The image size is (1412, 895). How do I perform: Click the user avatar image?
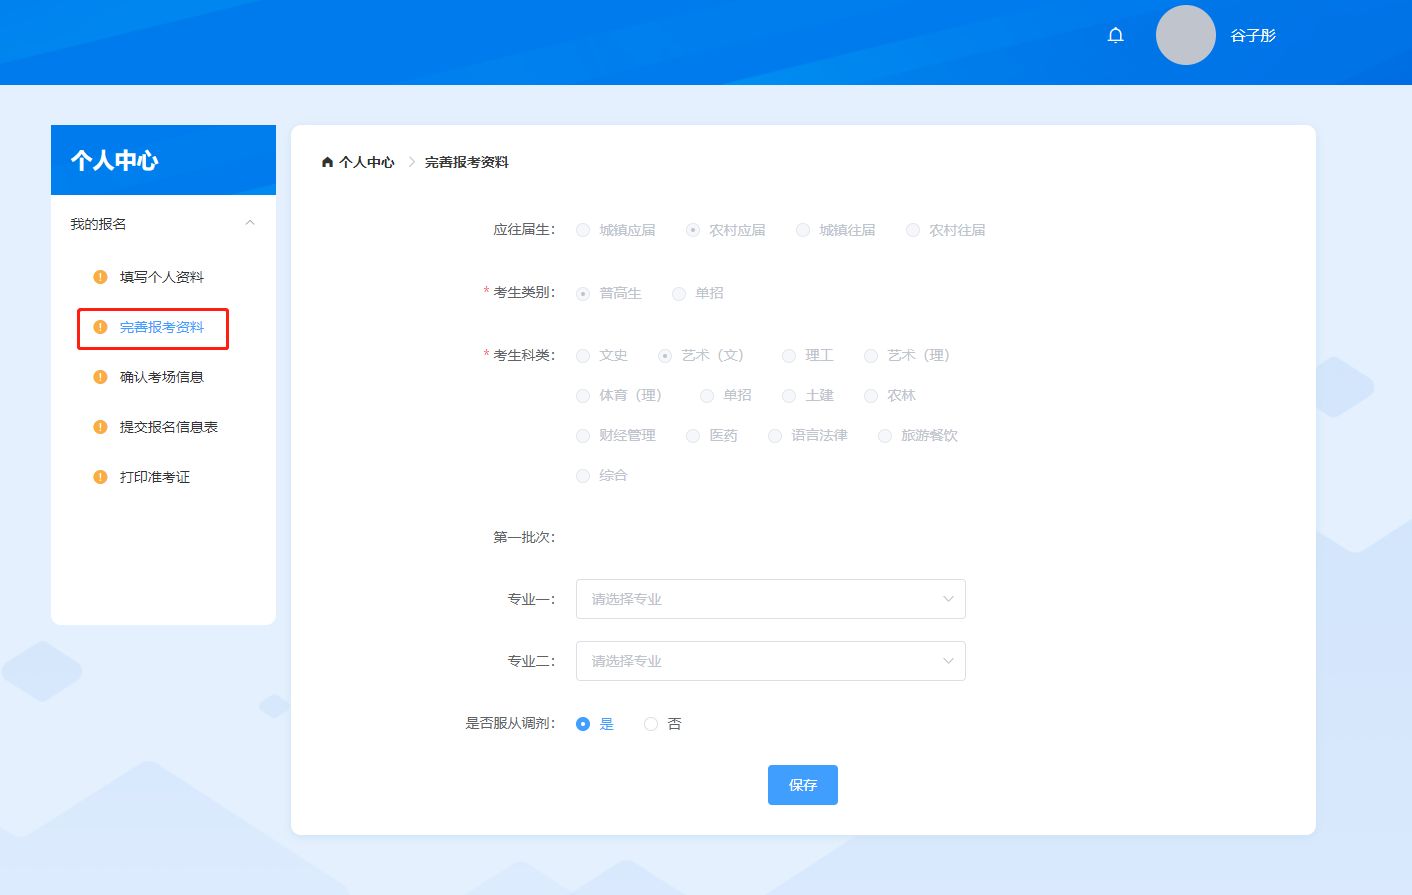click(1186, 35)
